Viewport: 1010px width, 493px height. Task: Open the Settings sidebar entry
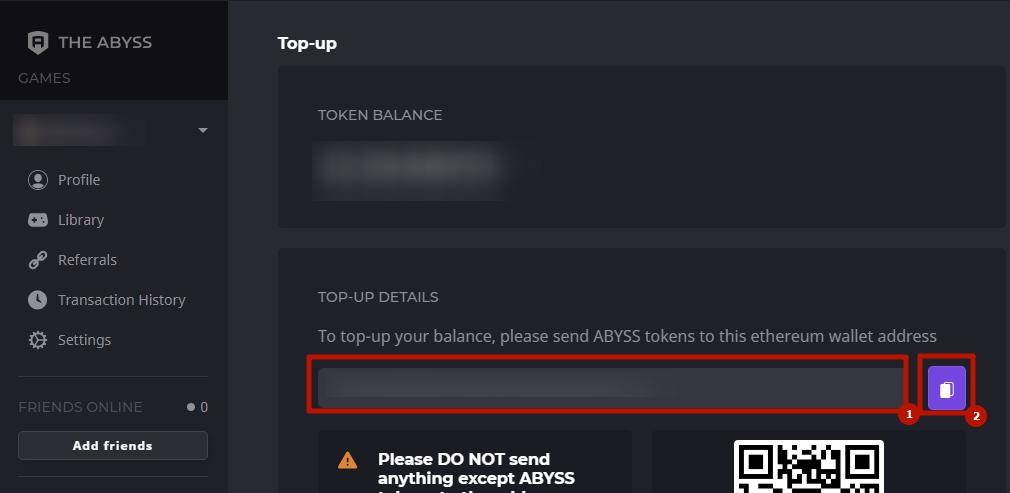(84, 340)
